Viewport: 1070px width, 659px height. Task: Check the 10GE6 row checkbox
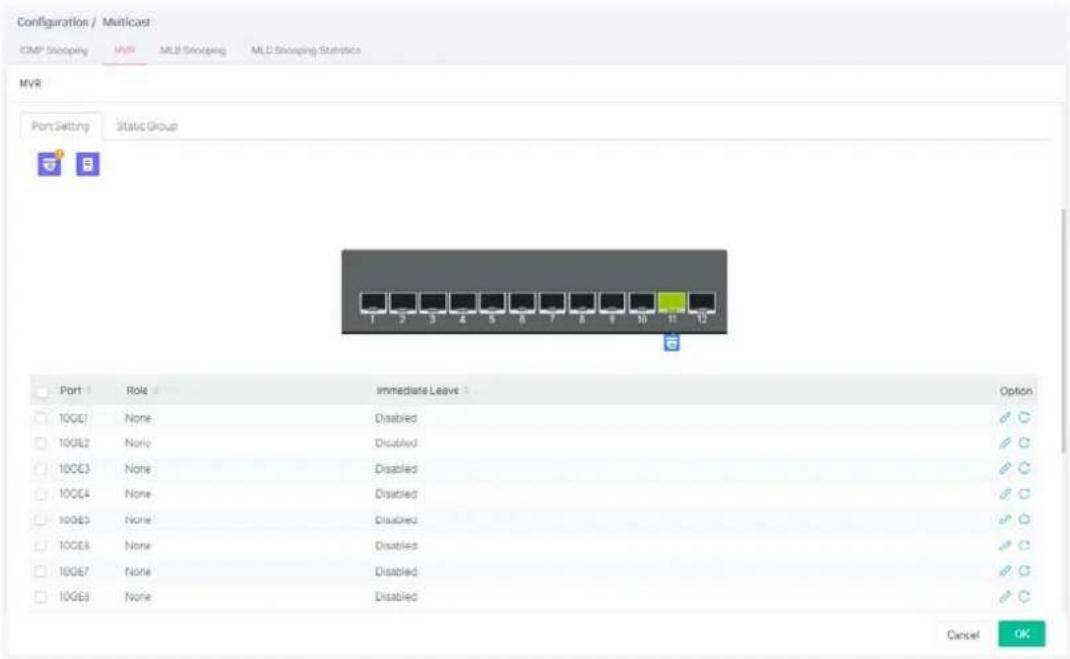[x=41, y=546]
